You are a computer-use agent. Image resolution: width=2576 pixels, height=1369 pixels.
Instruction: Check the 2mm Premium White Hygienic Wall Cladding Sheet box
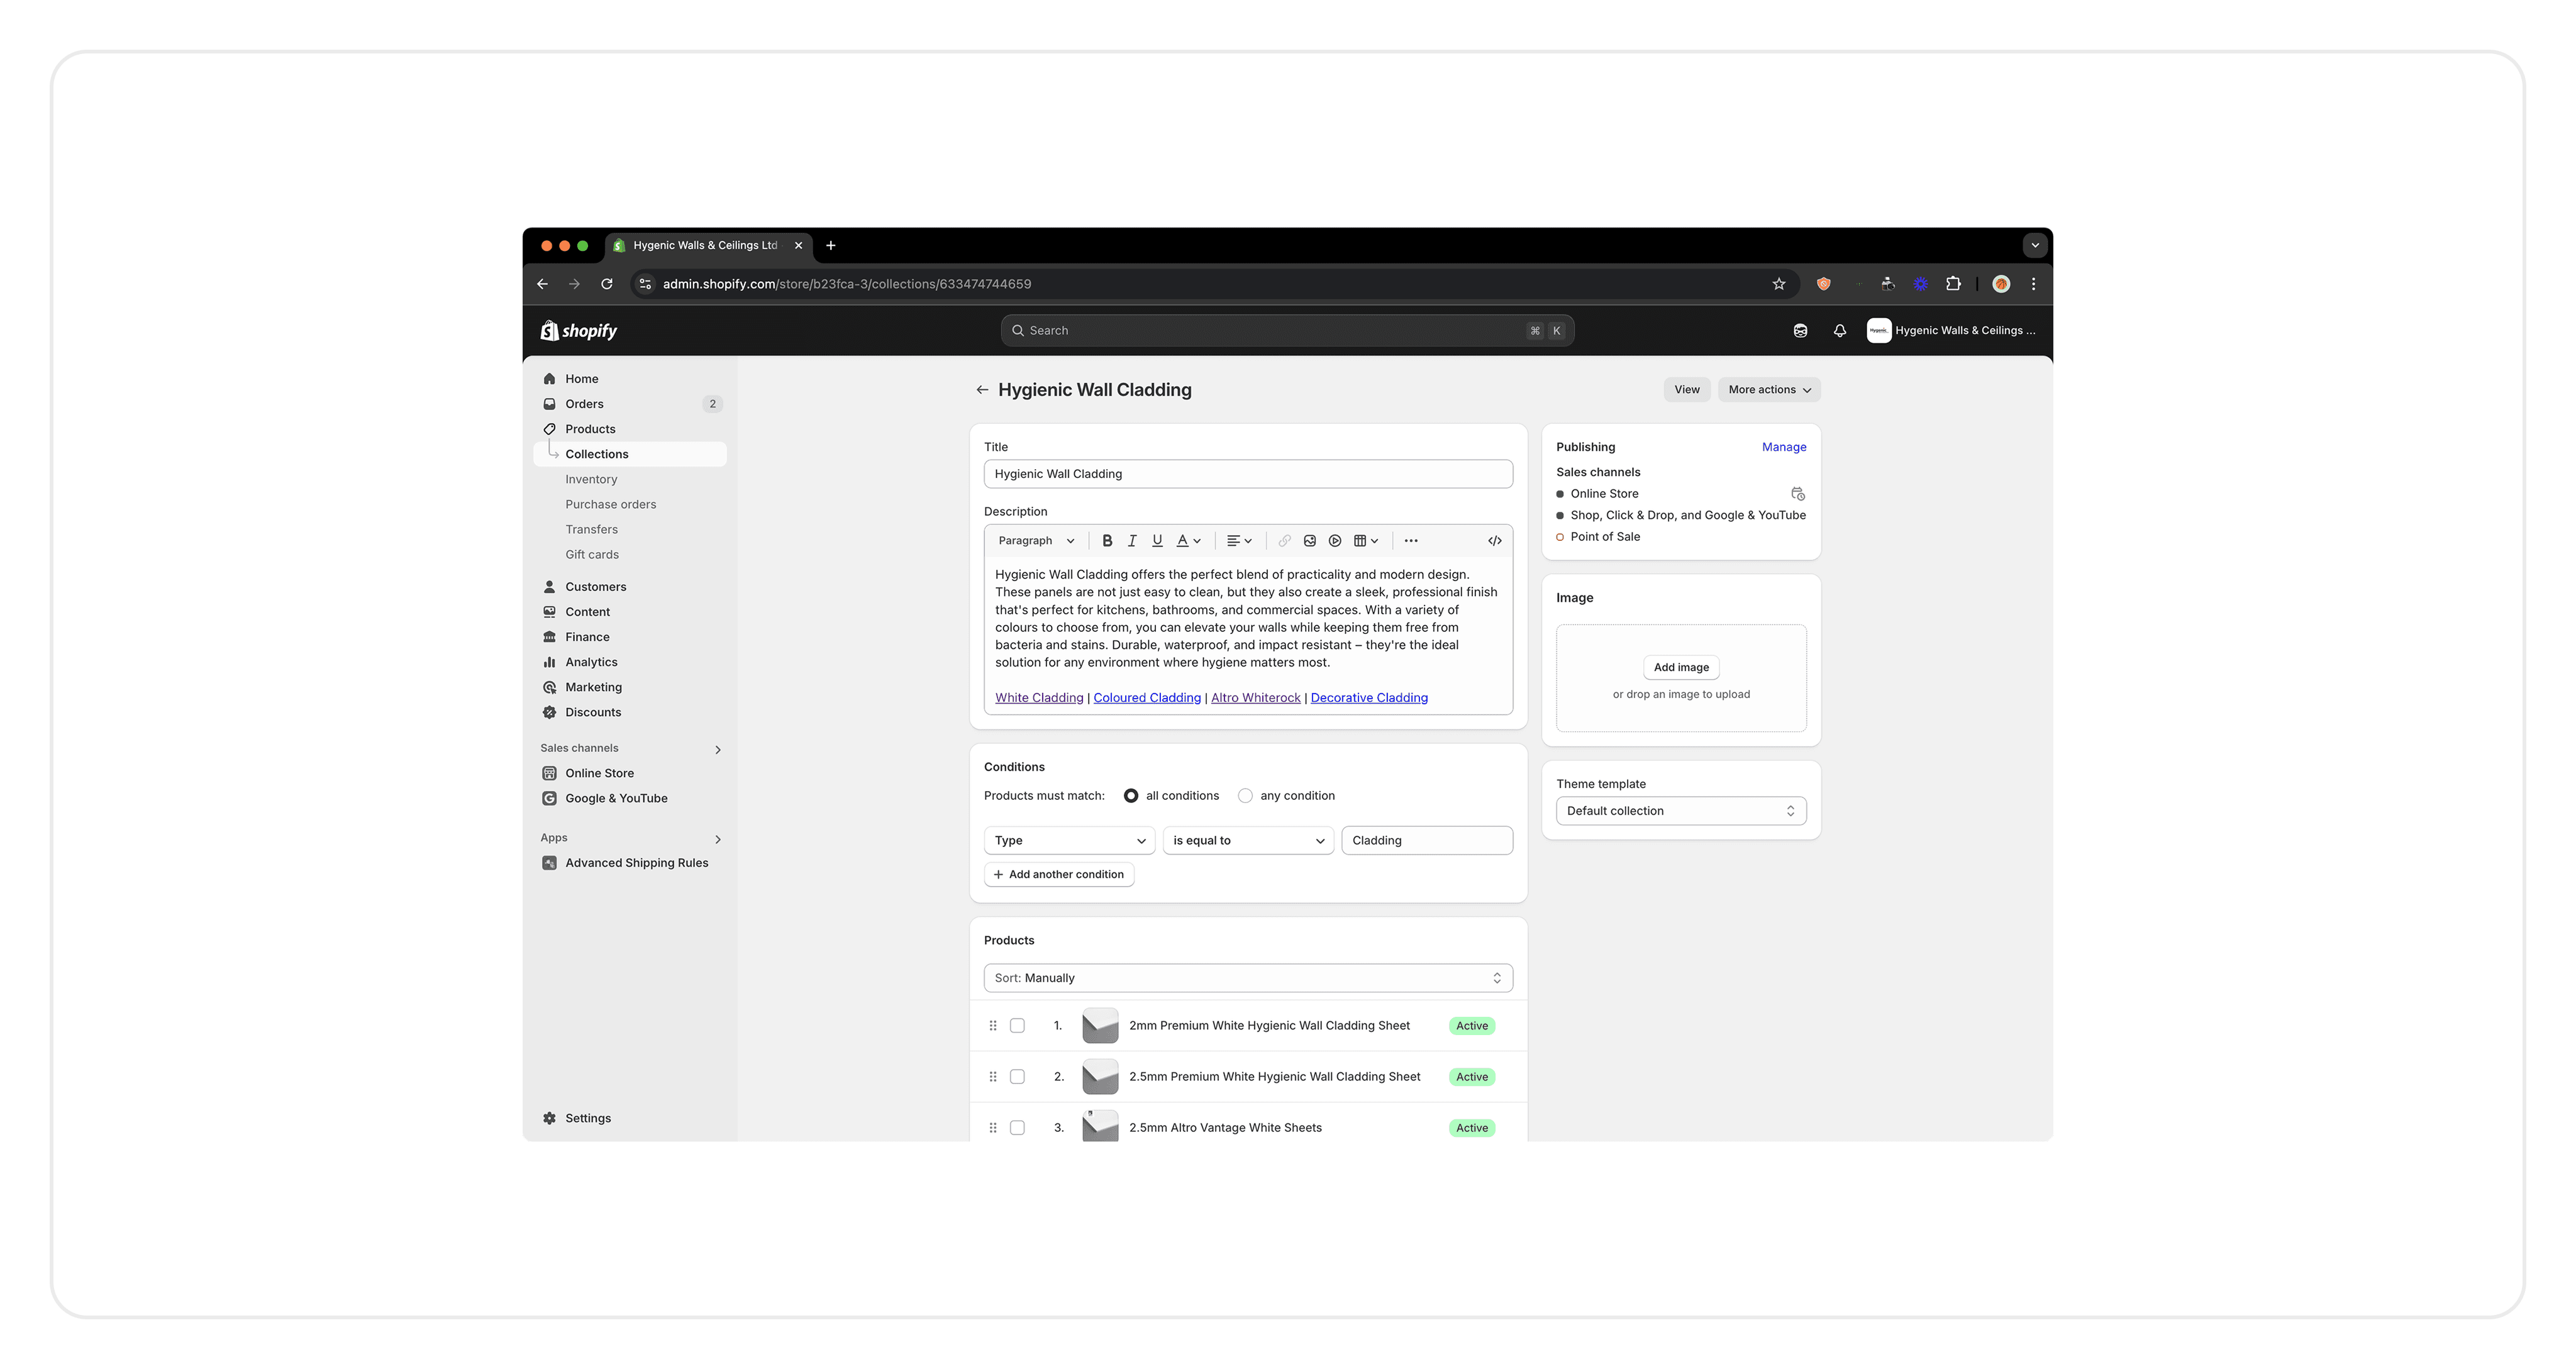1017,1026
